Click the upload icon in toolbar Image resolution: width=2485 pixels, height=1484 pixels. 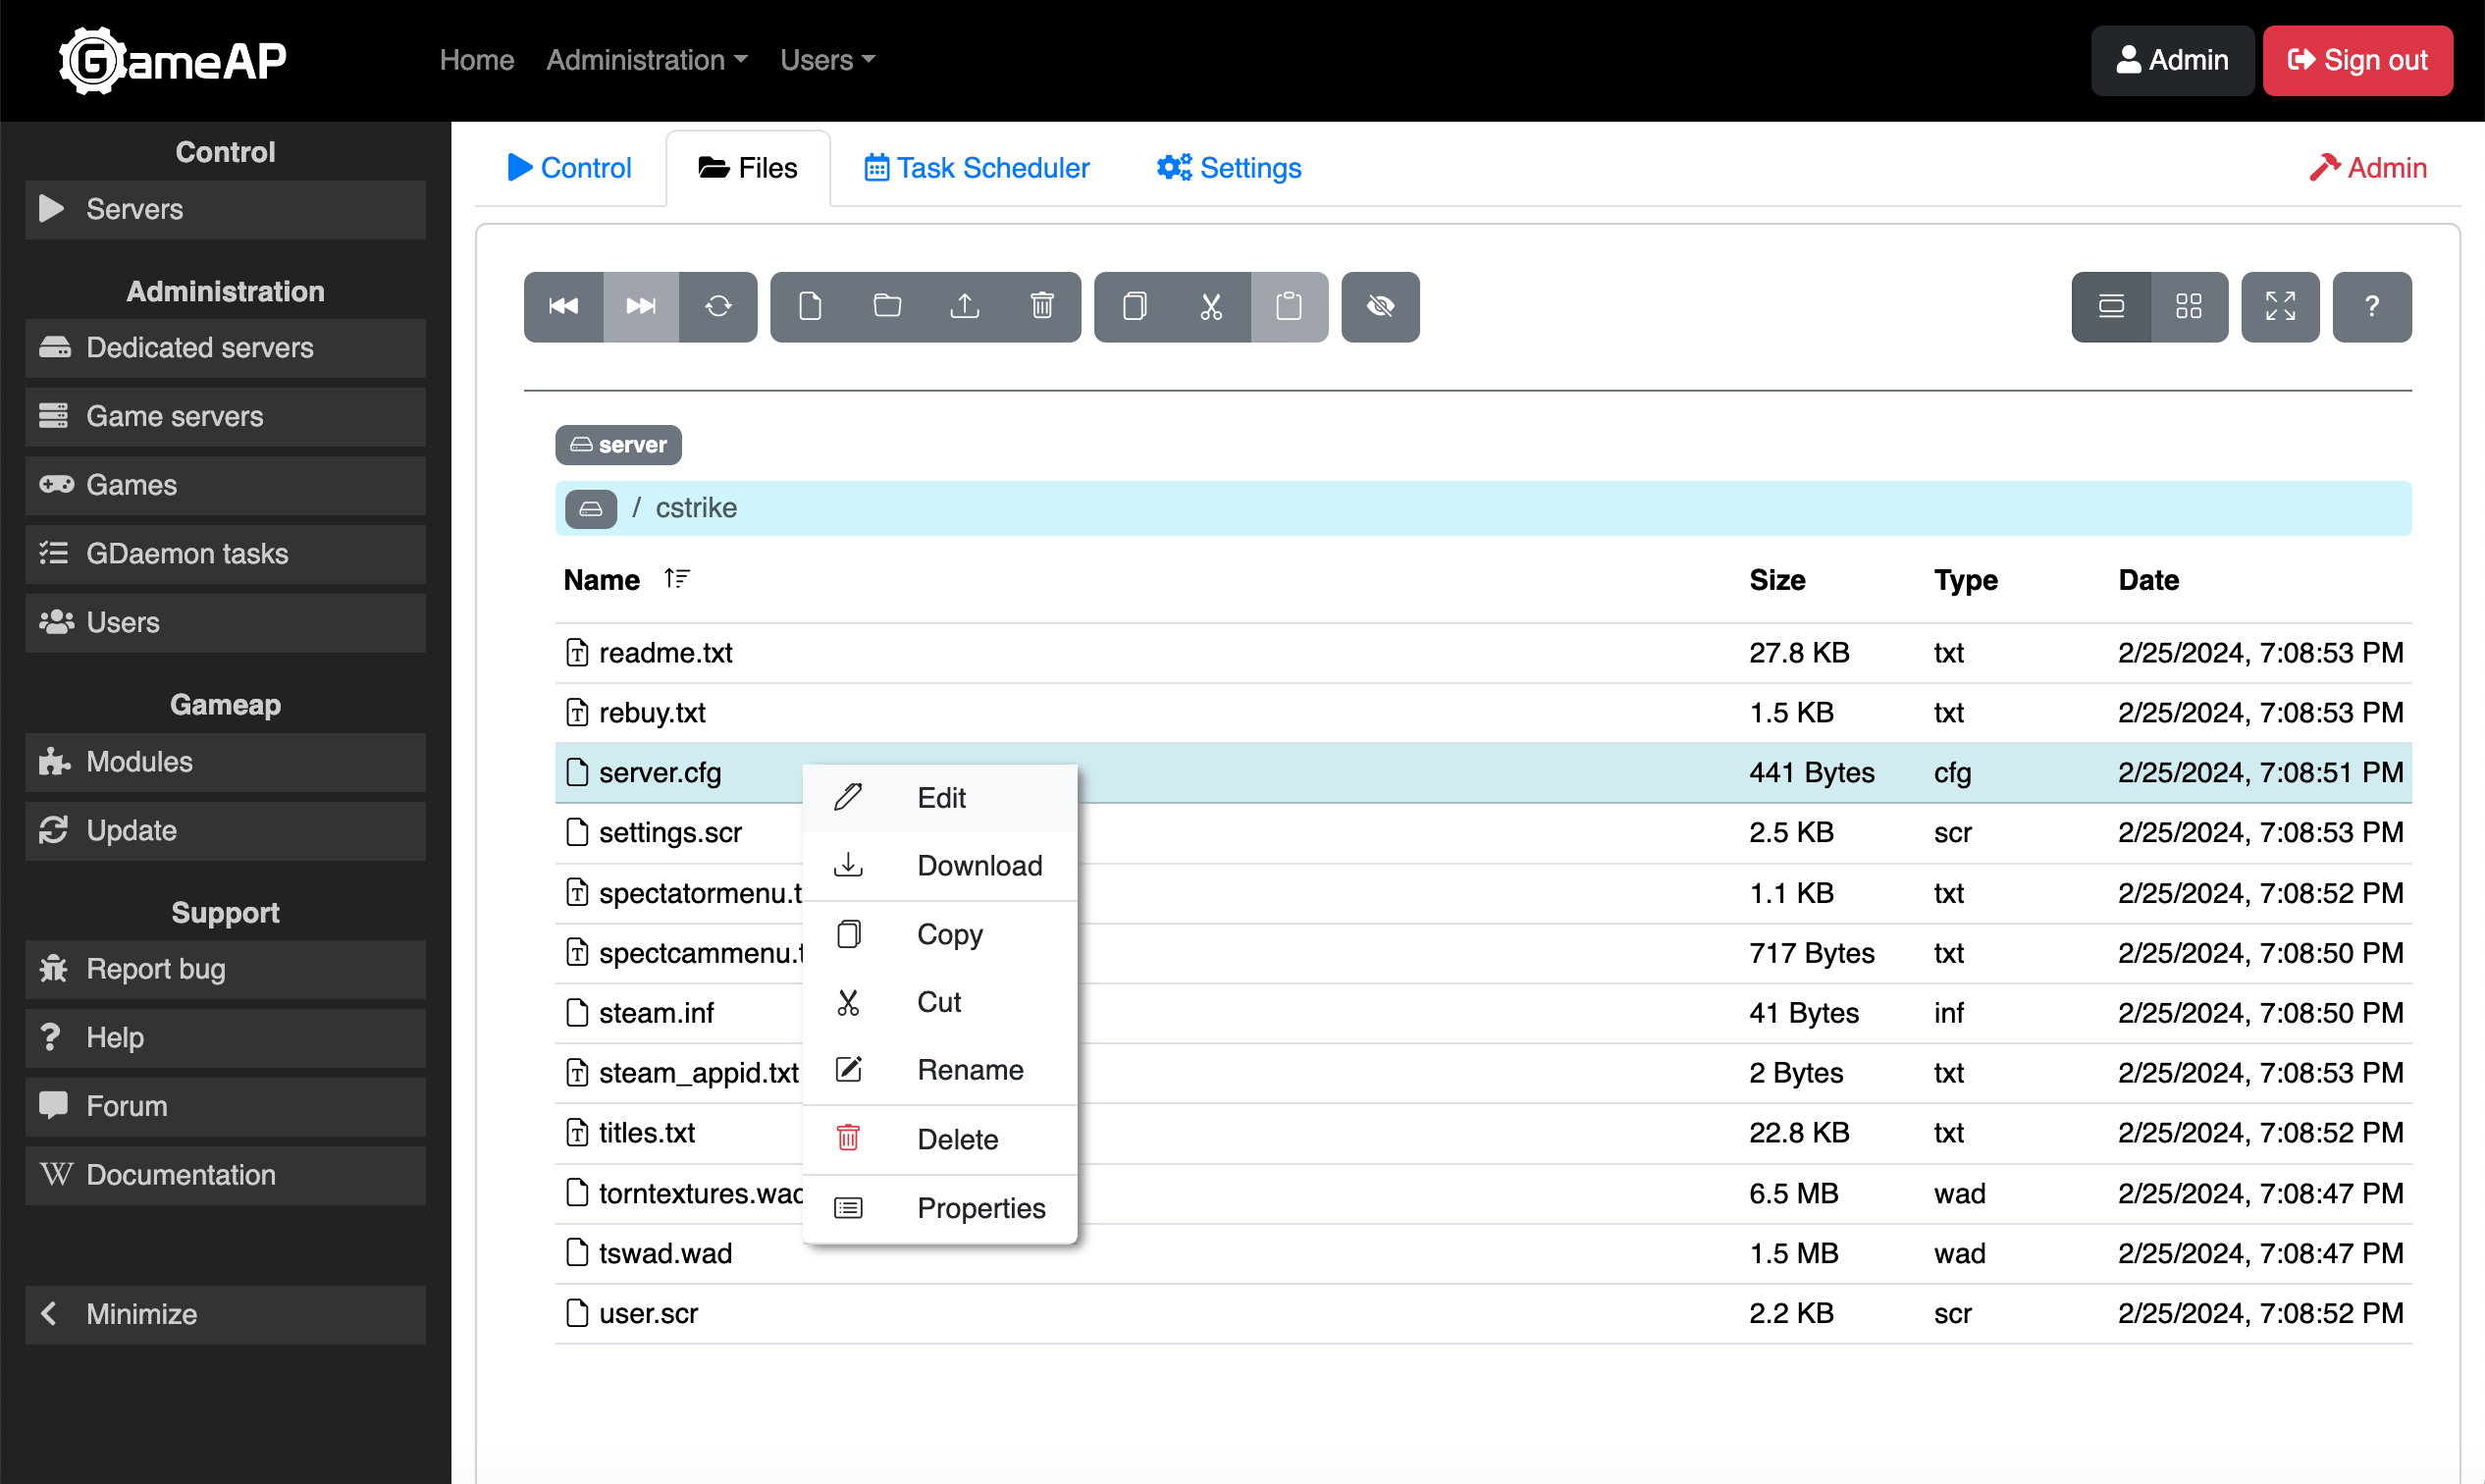964,306
